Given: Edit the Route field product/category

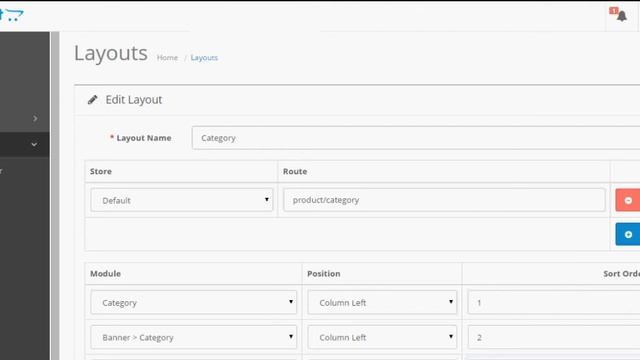Looking at the screenshot, I should pyautogui.click(x=444, y=200).
